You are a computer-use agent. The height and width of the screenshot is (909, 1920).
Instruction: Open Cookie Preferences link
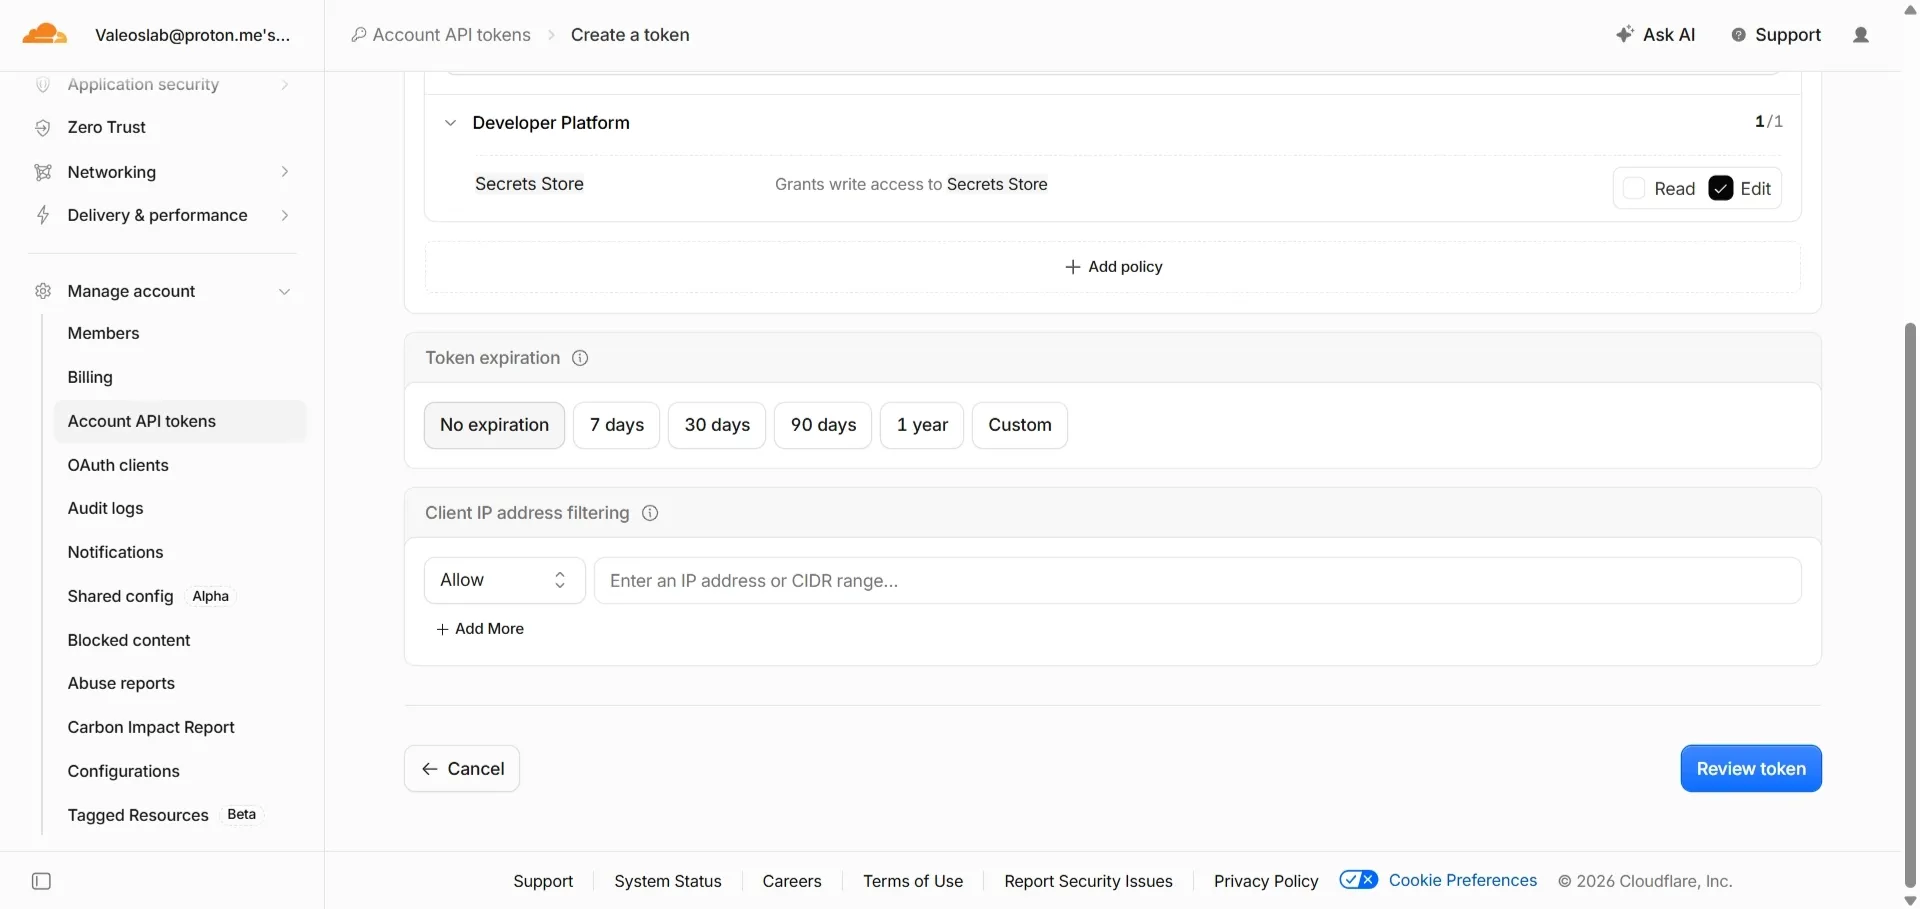(1463, 880)
